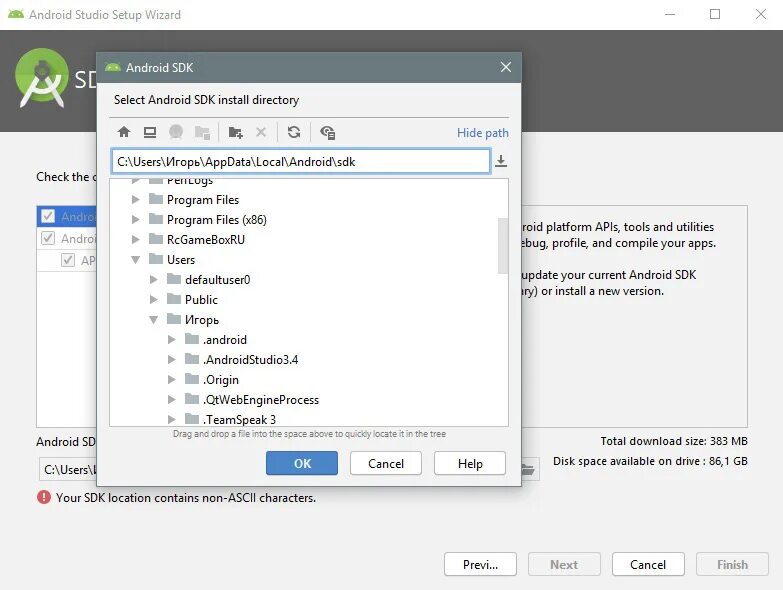The height and width of the screenshot is (590, 783).
Task: Click Previous button in Setup Wizard
Action: tap(480, 565)
